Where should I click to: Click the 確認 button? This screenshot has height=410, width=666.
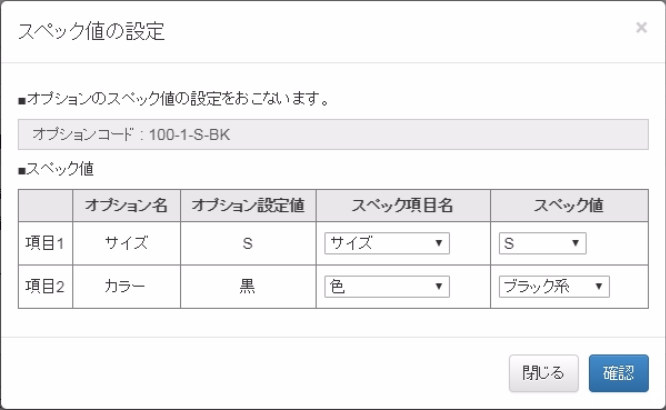pyautogui.click(x=618, y=373)
